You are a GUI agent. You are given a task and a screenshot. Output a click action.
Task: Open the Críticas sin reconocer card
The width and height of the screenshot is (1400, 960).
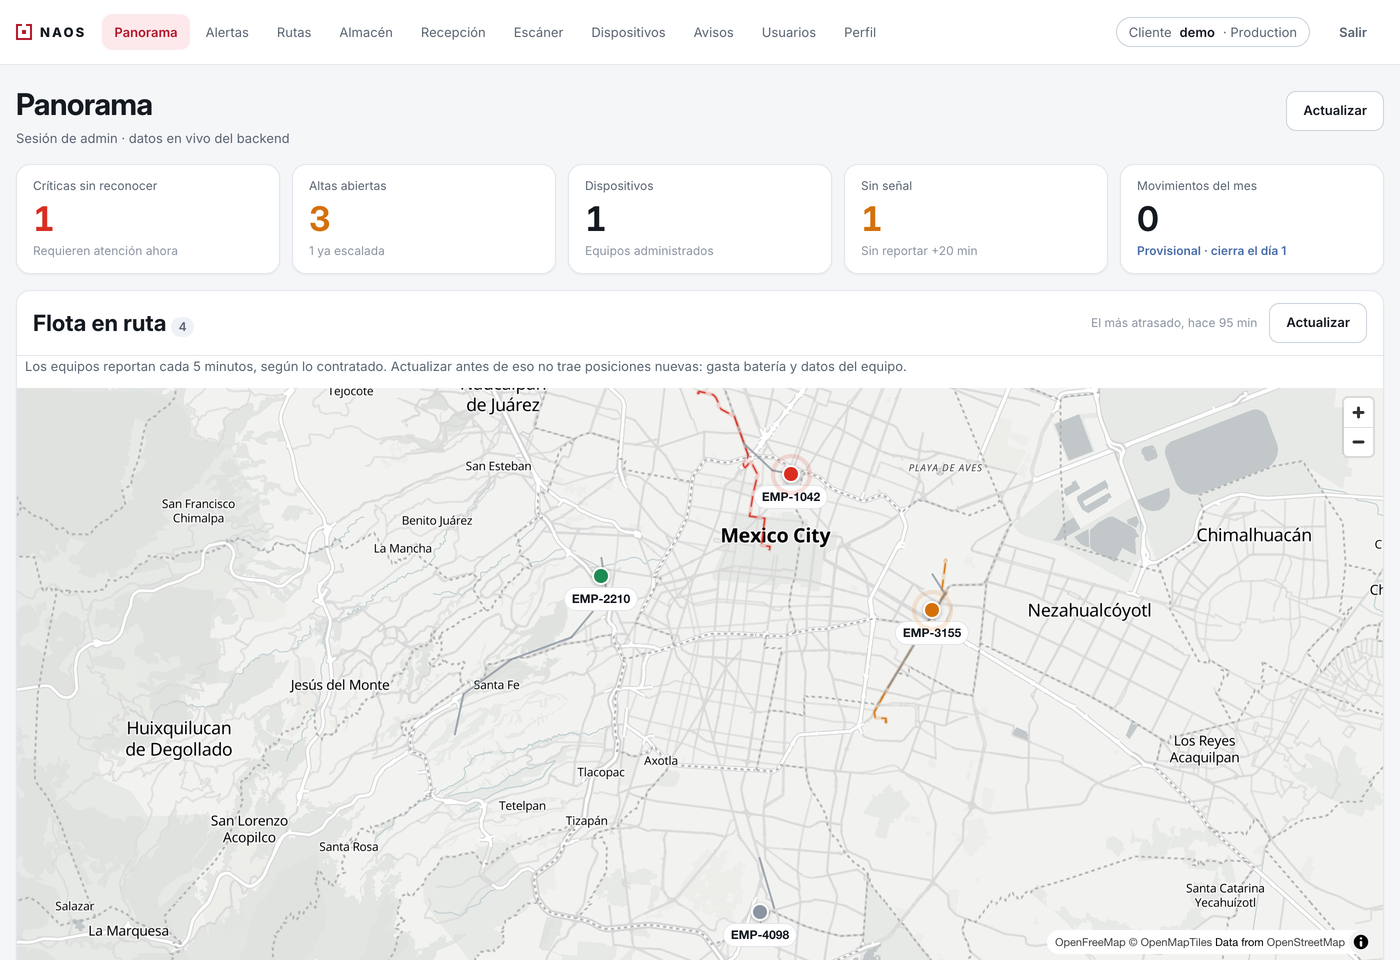tap(148, 219)
